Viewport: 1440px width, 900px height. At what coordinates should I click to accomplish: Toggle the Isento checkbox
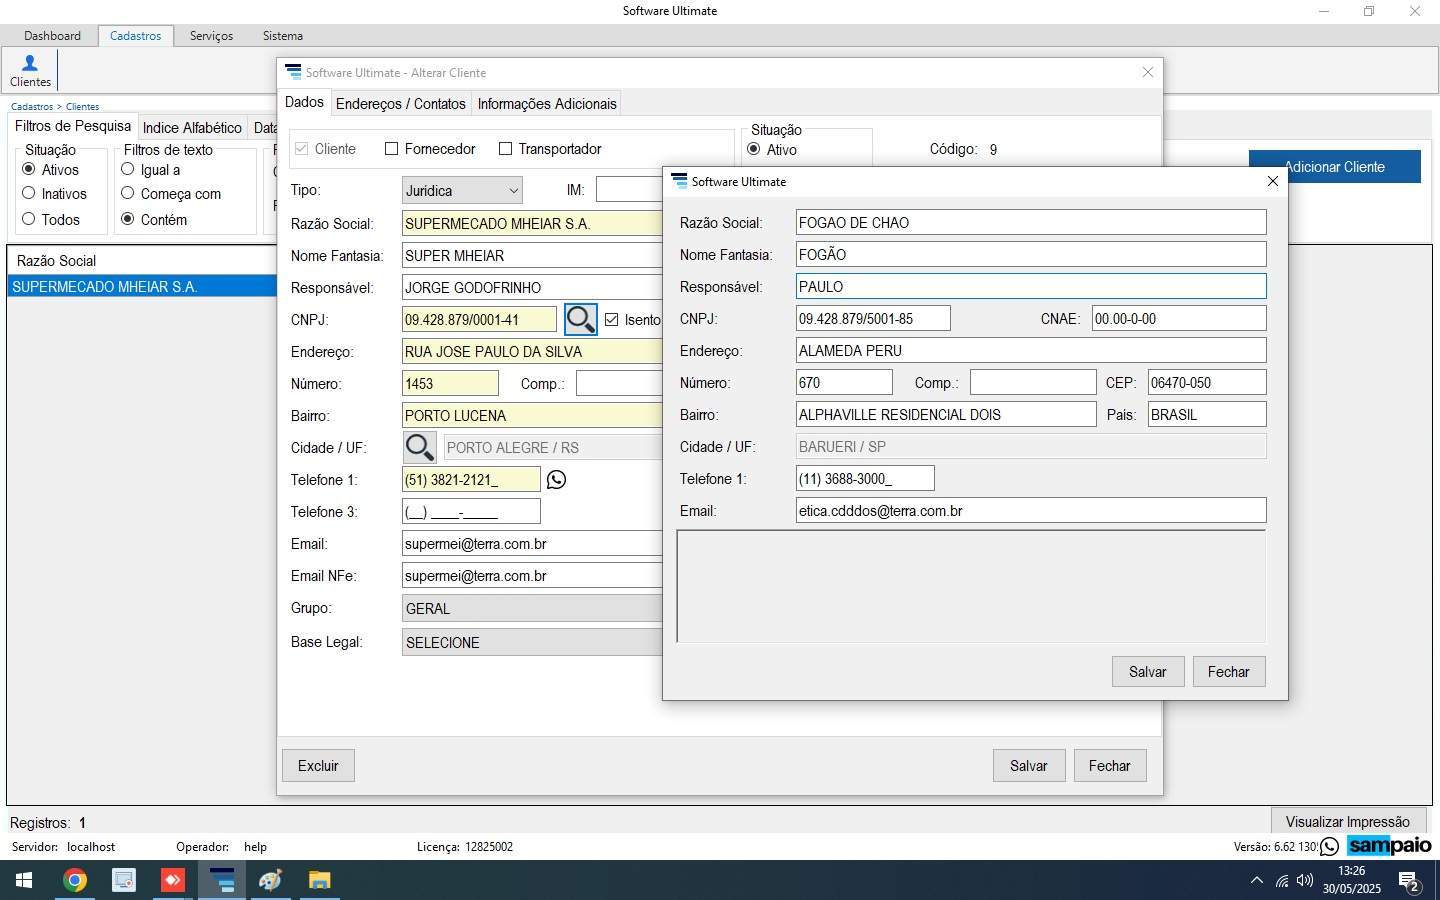click(x=611, y=320)
